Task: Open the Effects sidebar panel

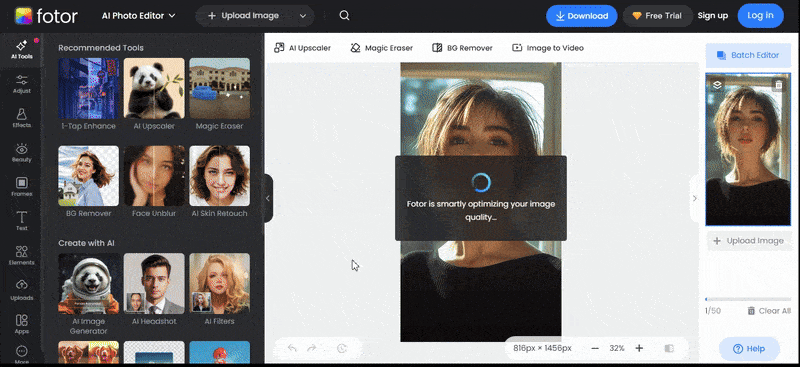Action: 21,118
